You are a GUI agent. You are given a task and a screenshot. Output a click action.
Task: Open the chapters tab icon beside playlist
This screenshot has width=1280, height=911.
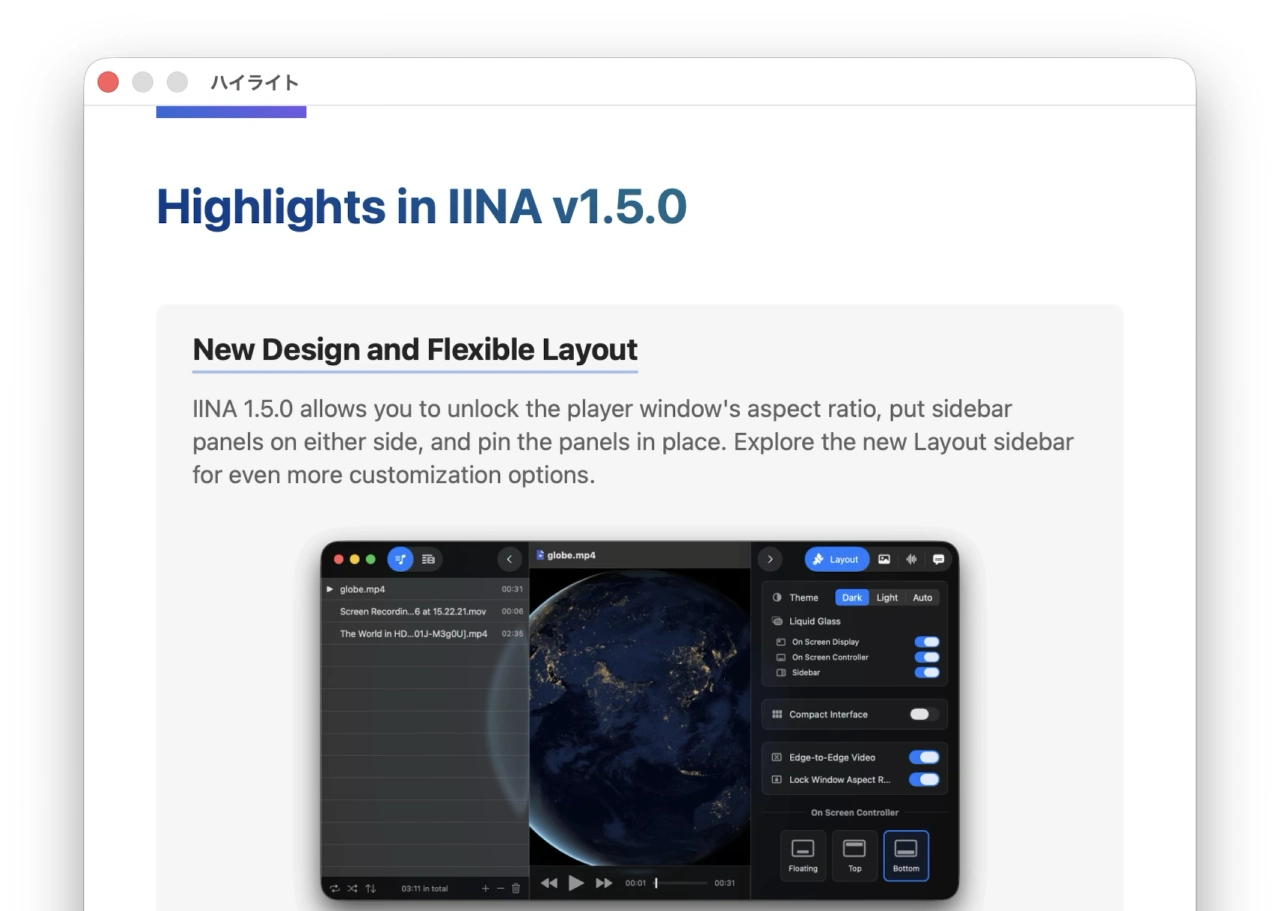[428, 559]
